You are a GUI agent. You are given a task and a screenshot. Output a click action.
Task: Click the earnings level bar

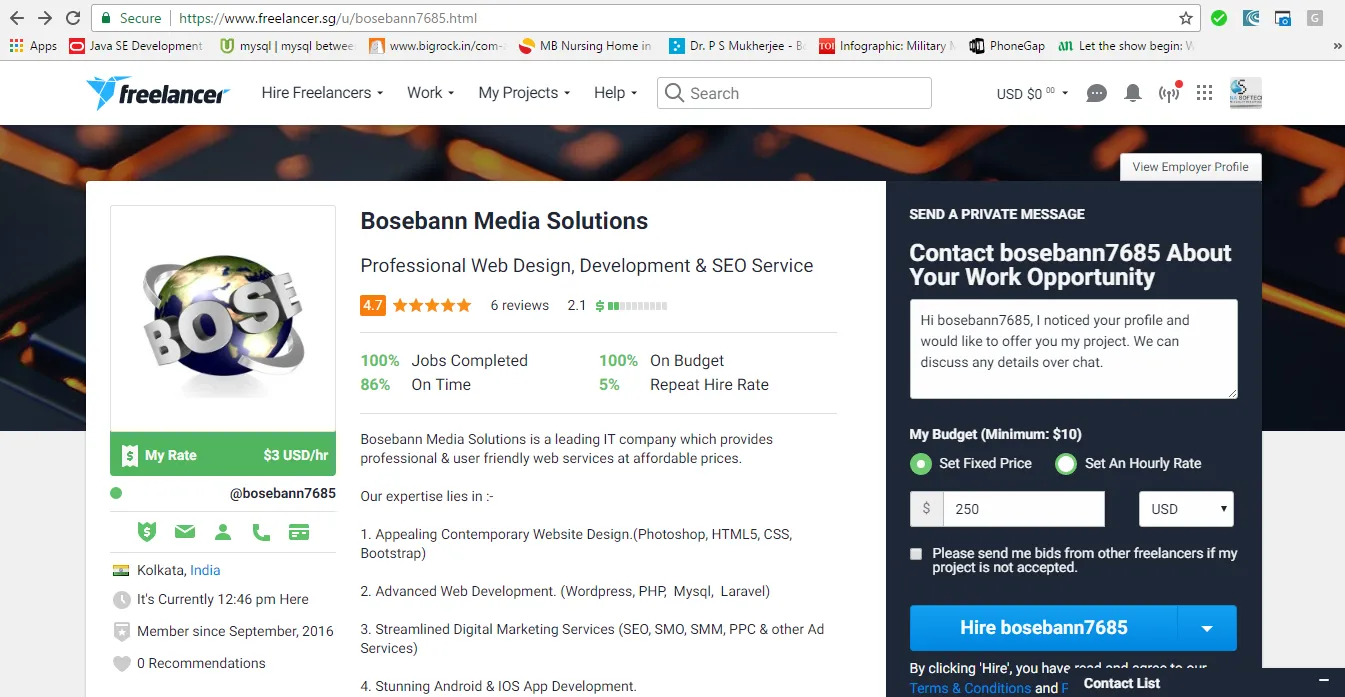tap(631, 306)
